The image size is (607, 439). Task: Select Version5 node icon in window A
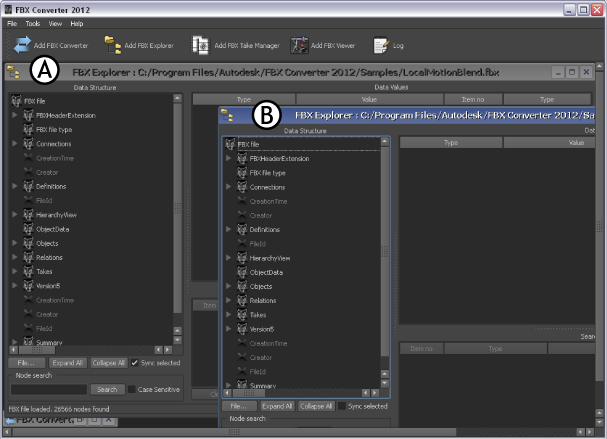pos(28,286)
